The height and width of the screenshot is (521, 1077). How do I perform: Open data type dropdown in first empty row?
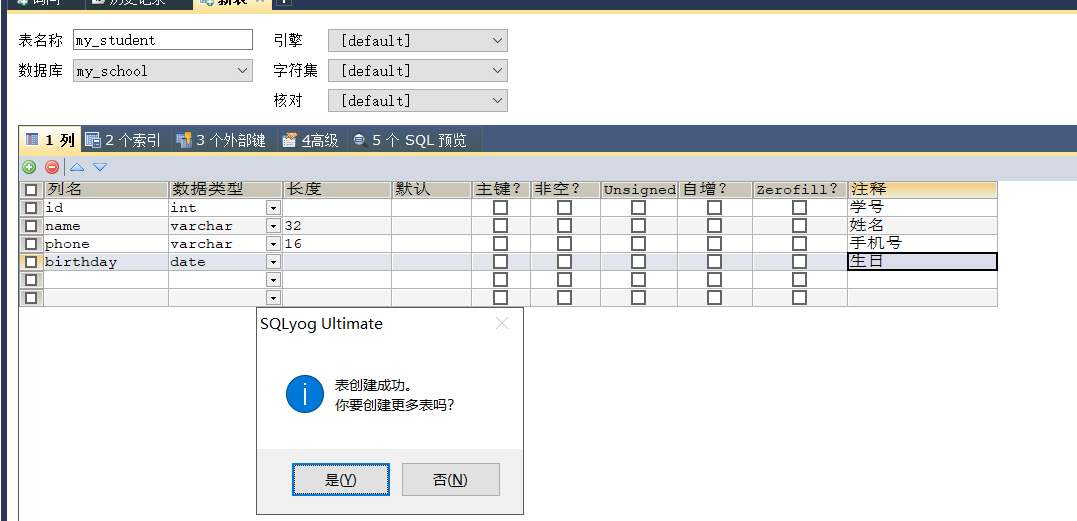[x=273, y=279]
